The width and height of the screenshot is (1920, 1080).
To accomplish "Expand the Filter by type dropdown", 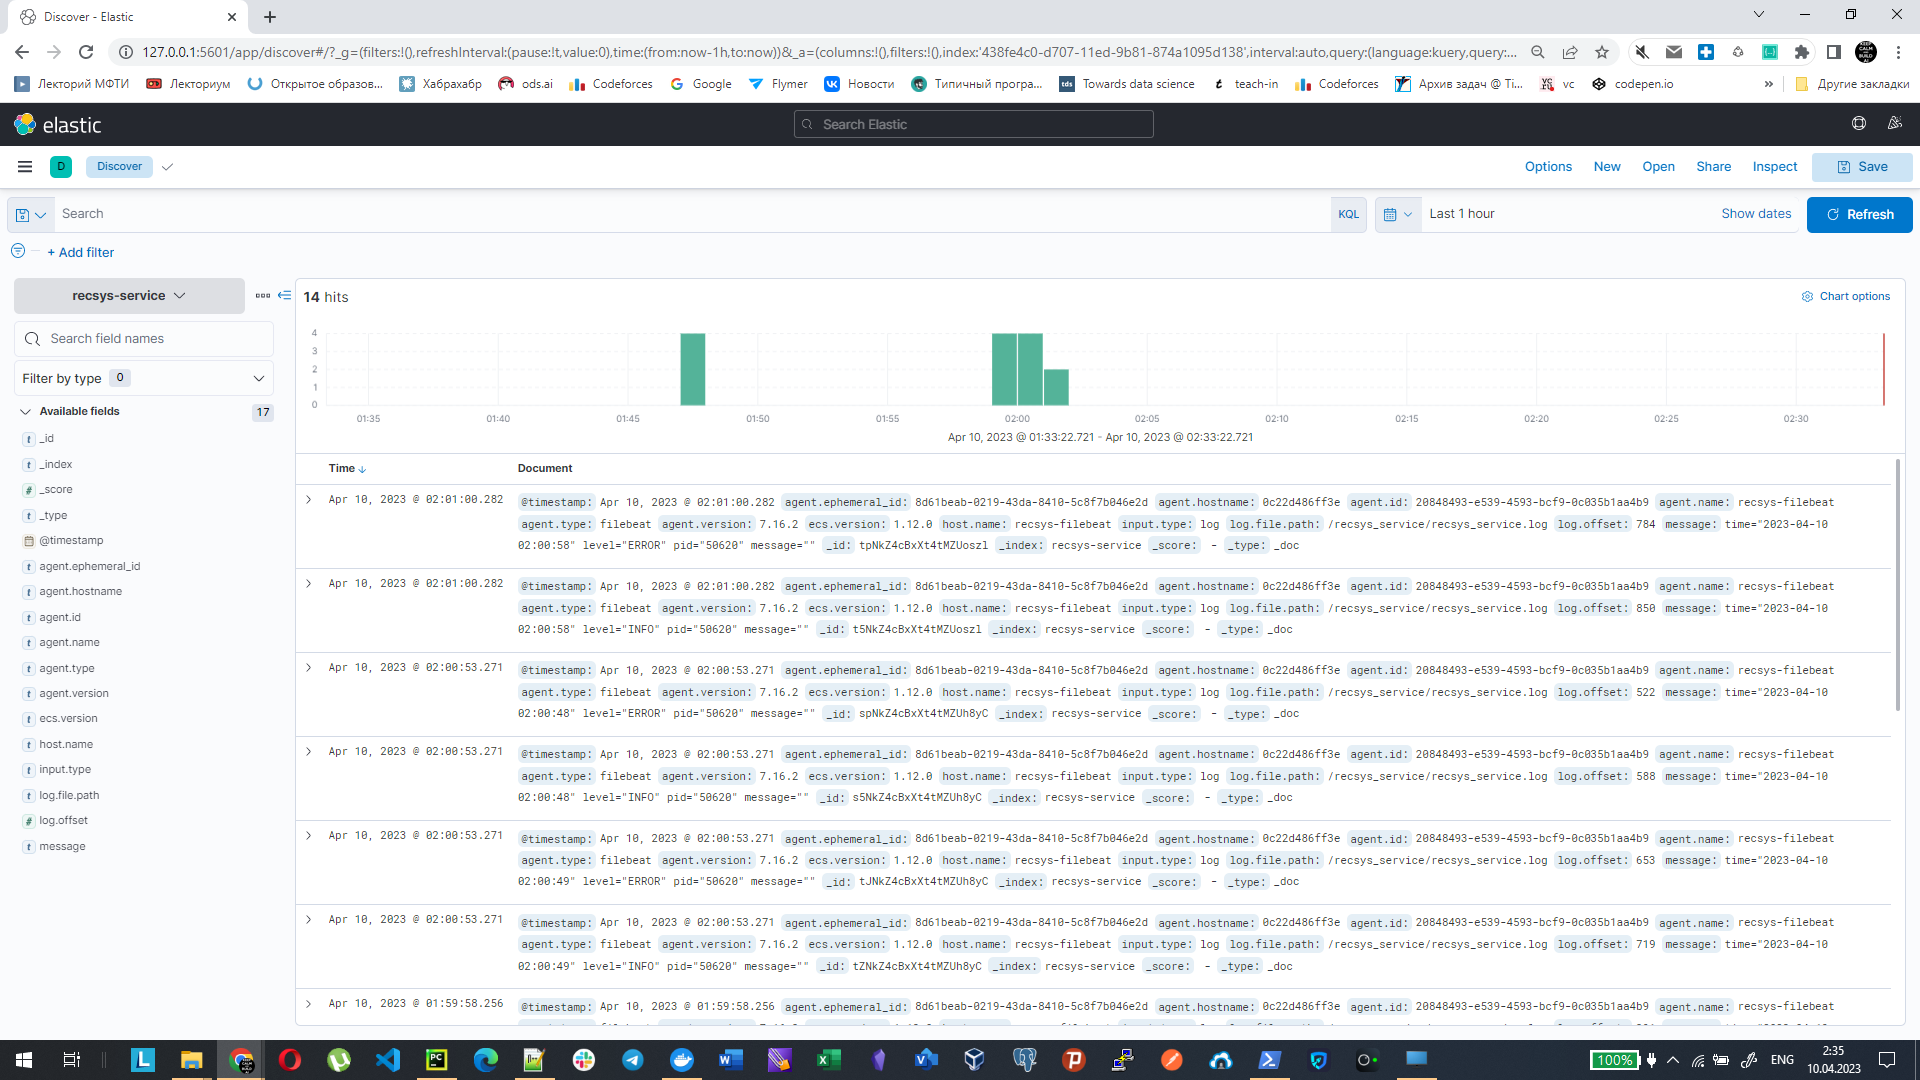I will (144, 378).
